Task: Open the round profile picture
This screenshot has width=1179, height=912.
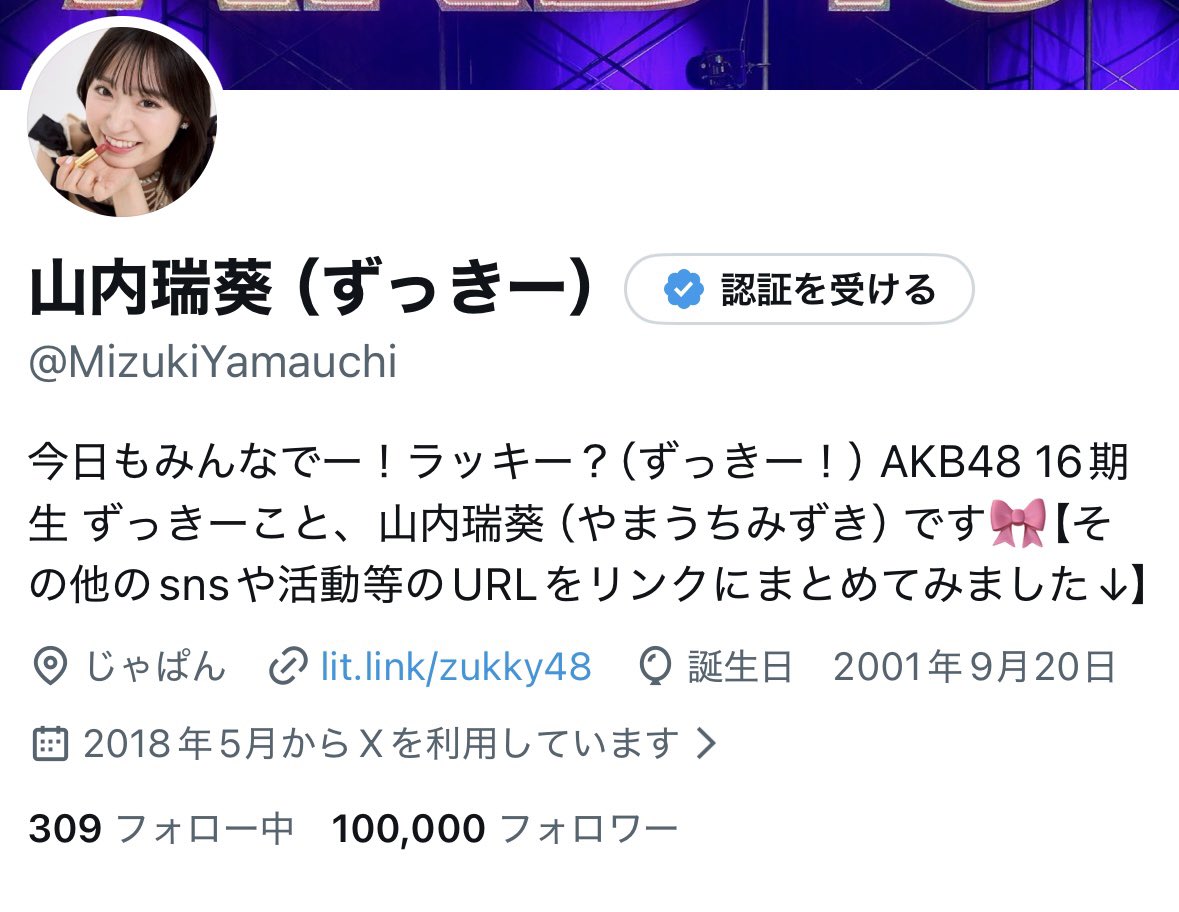Action: point(122,122)
